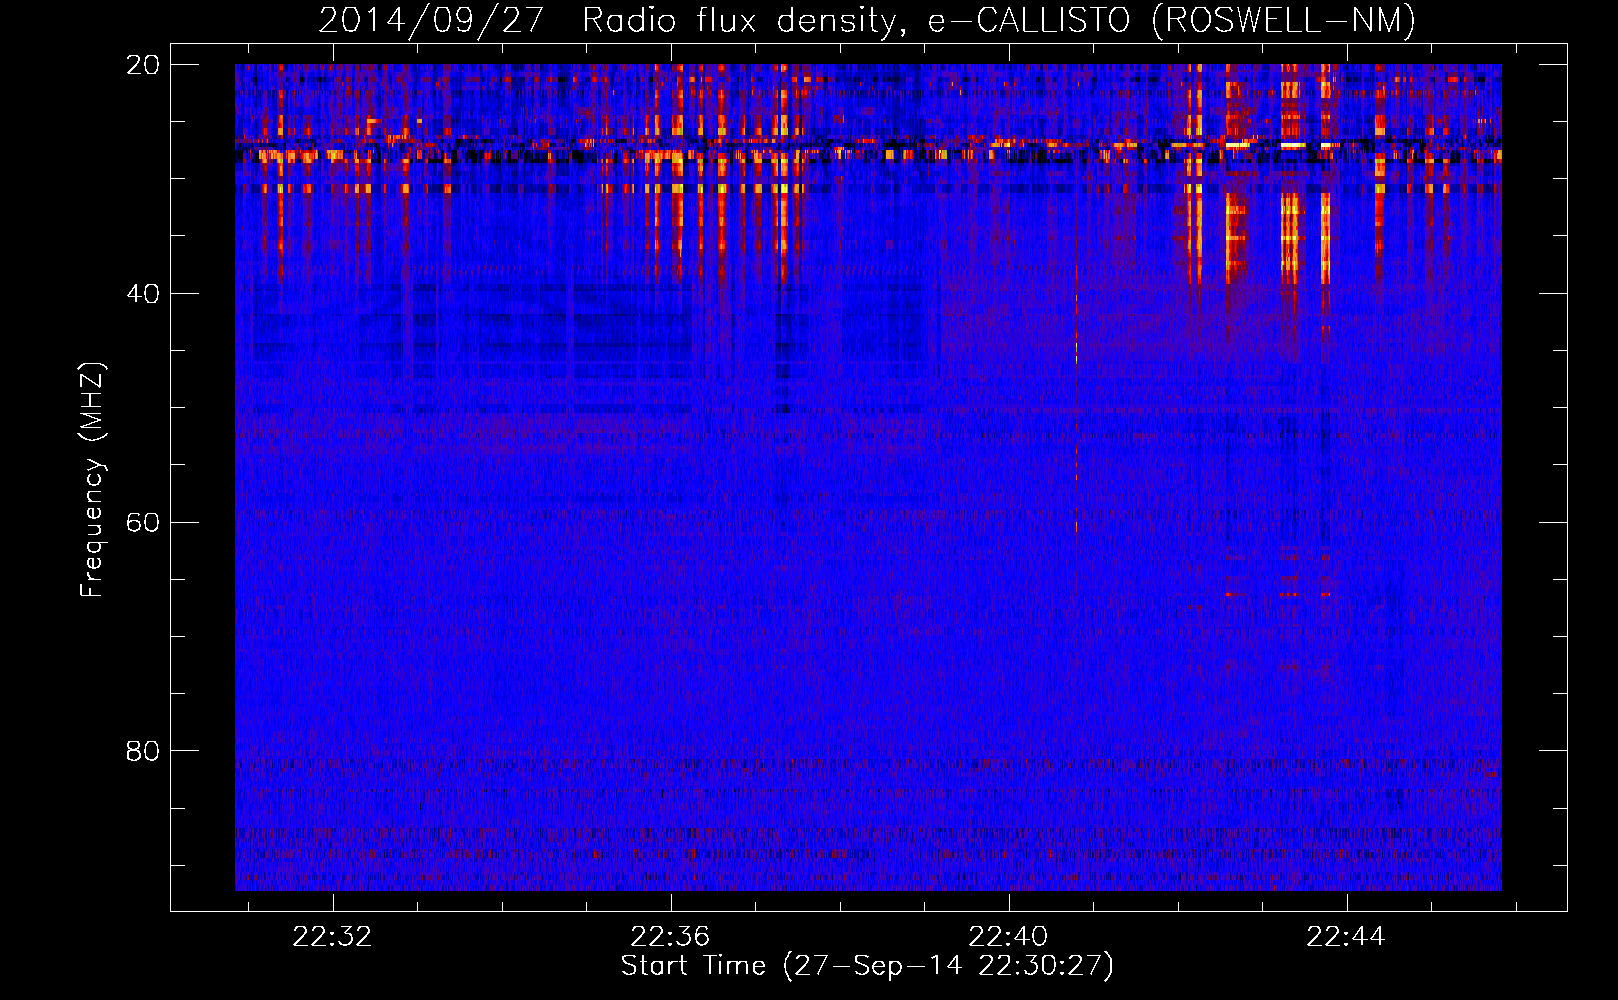
Task: Click the plot title '2014/09/27 Radio flux density'
Action: pyautogui.click(x=611, y=20)
